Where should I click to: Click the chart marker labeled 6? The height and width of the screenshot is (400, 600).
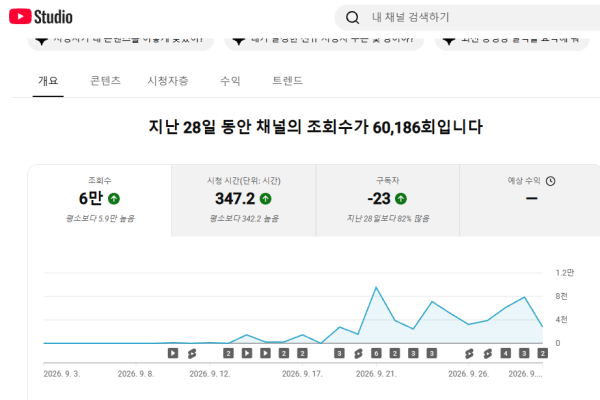tap(376, 353)
